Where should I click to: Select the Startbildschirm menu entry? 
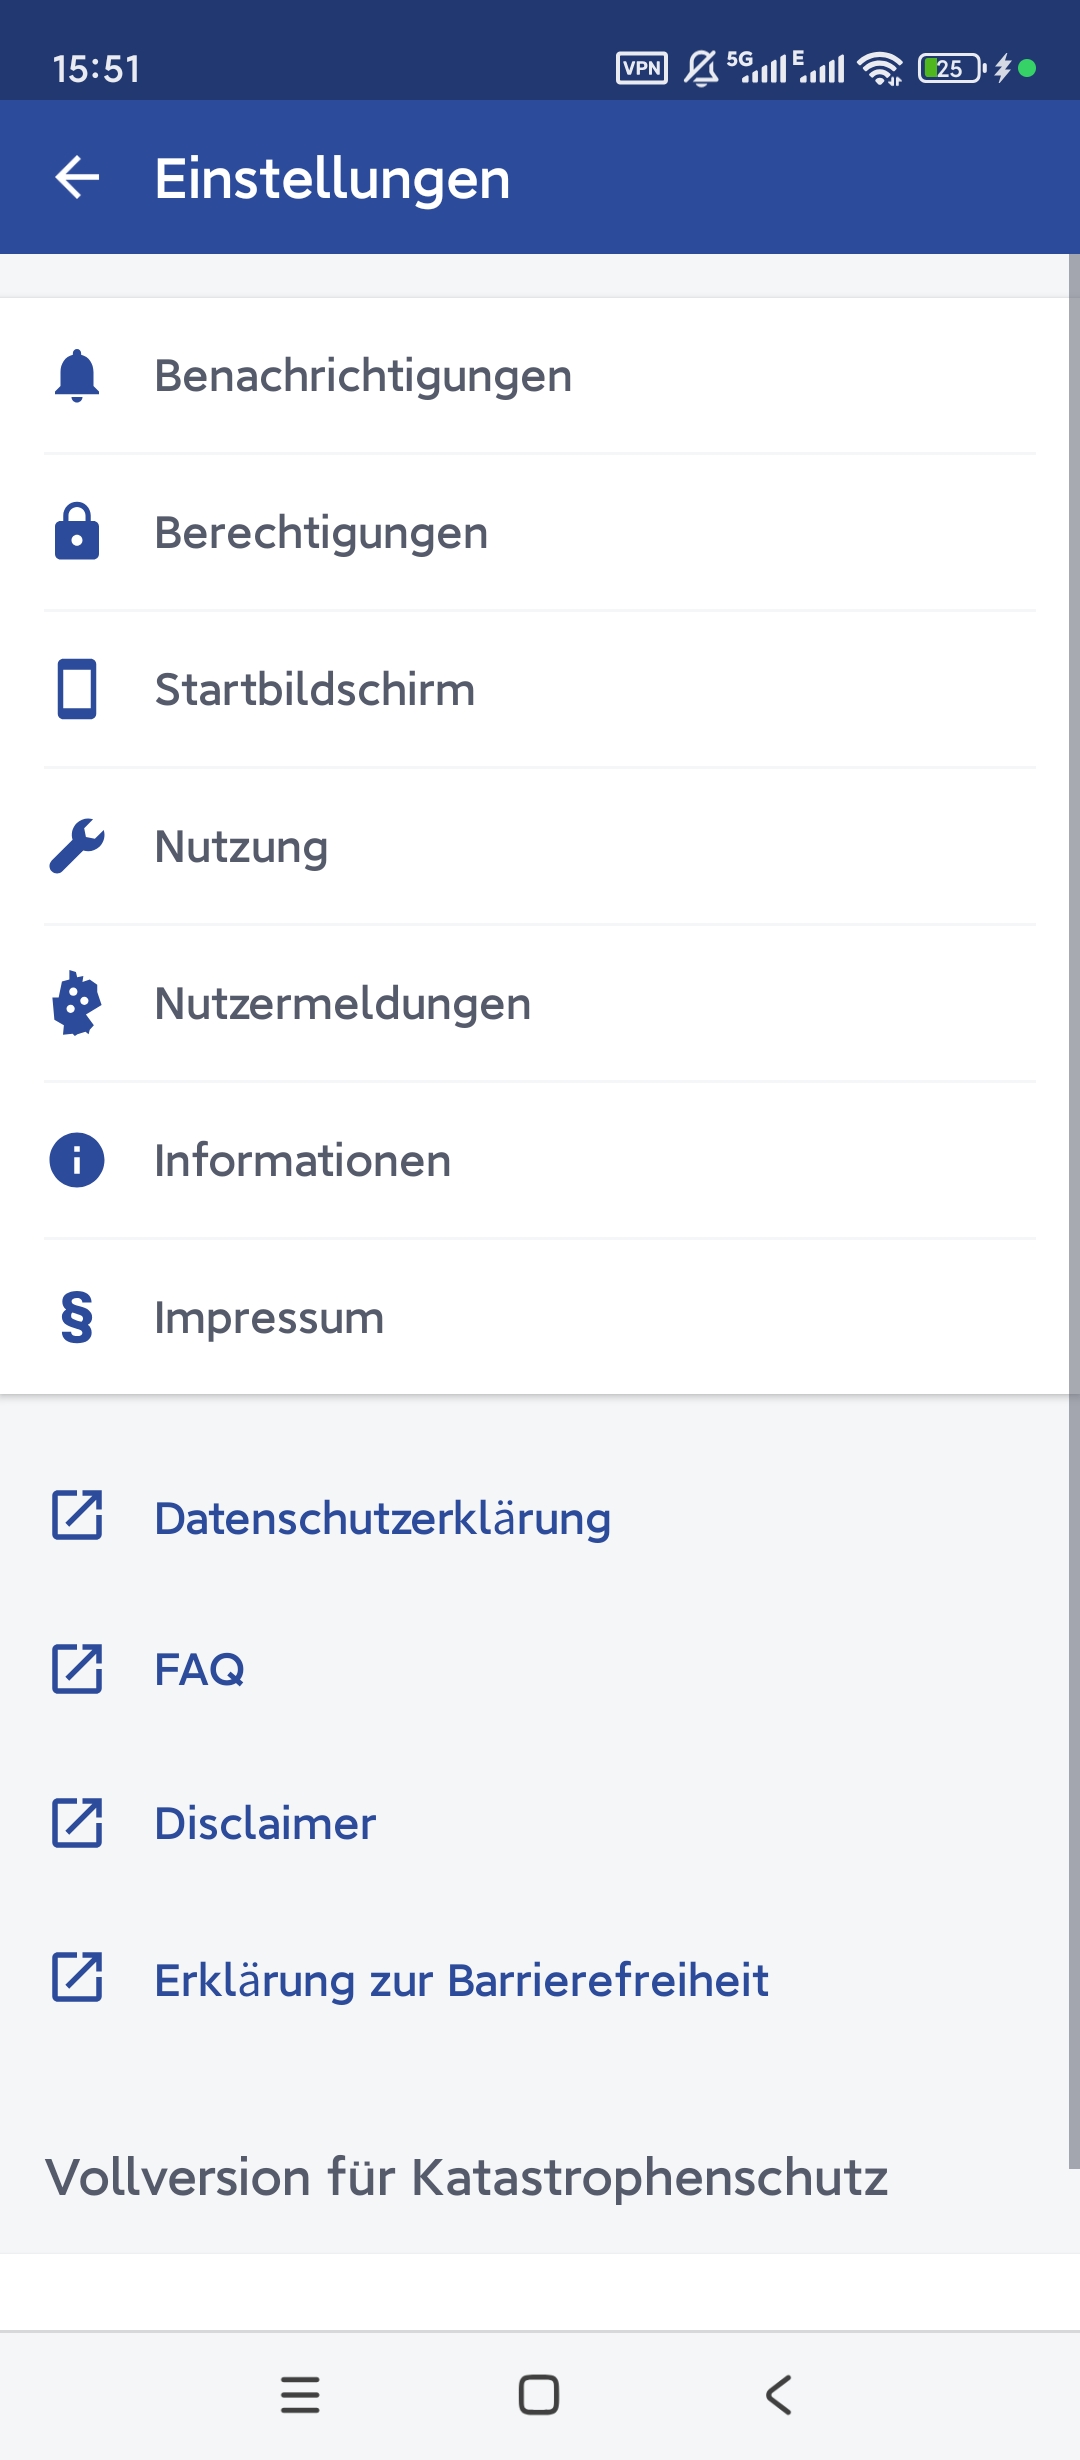pyautogui.click(x=314, y=689)
